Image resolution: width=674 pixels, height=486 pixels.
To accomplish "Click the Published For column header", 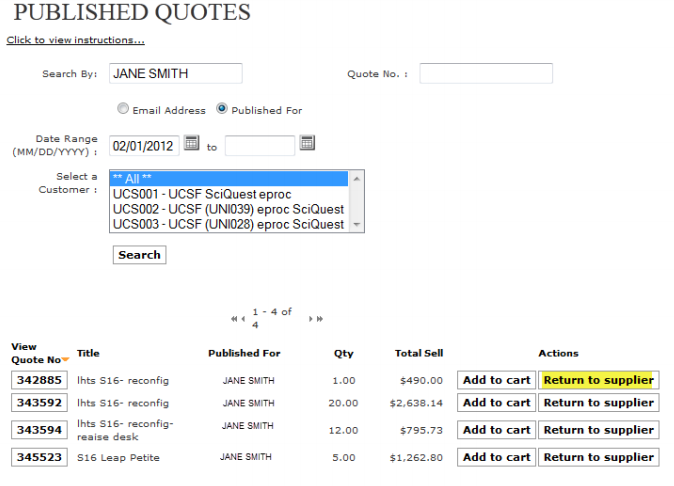I will (x=244, y=353).
